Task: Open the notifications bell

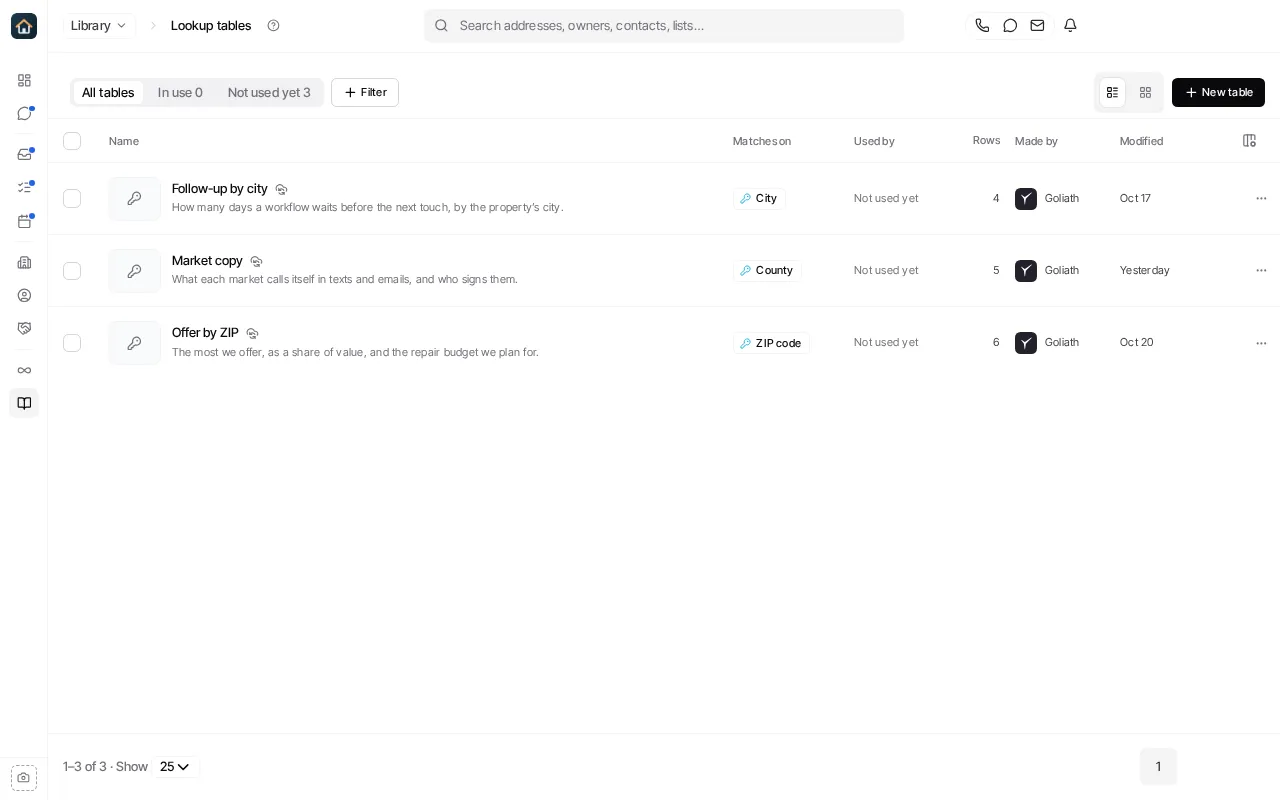Action: 1070,25
